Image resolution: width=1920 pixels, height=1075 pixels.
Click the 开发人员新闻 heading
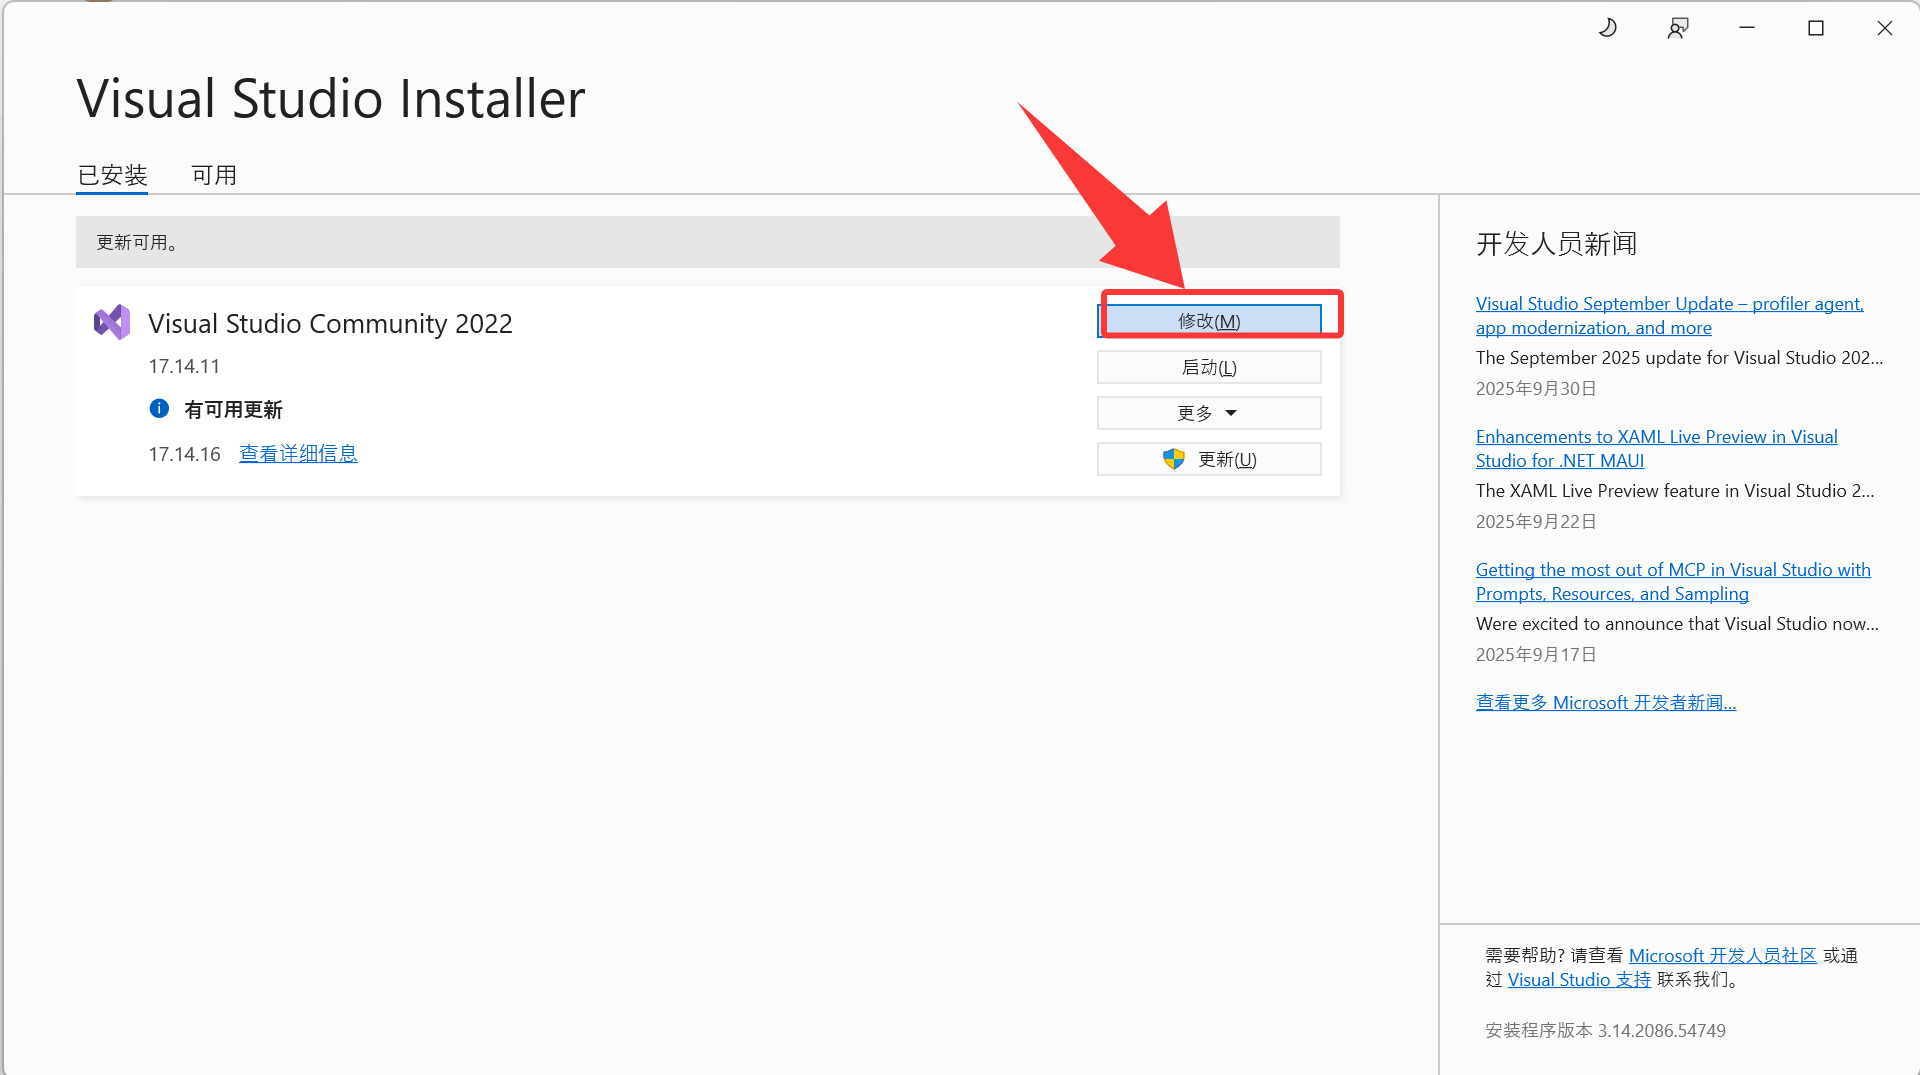1556,244
